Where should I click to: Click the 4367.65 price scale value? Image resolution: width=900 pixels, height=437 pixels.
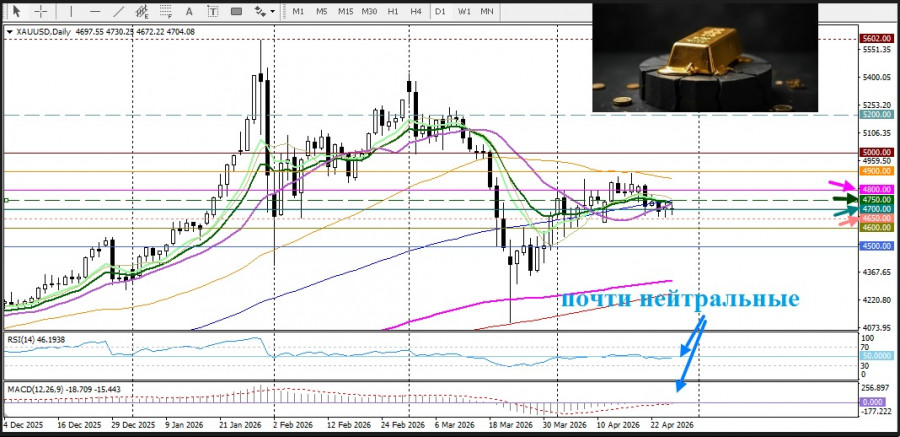[x=875, y=272]
